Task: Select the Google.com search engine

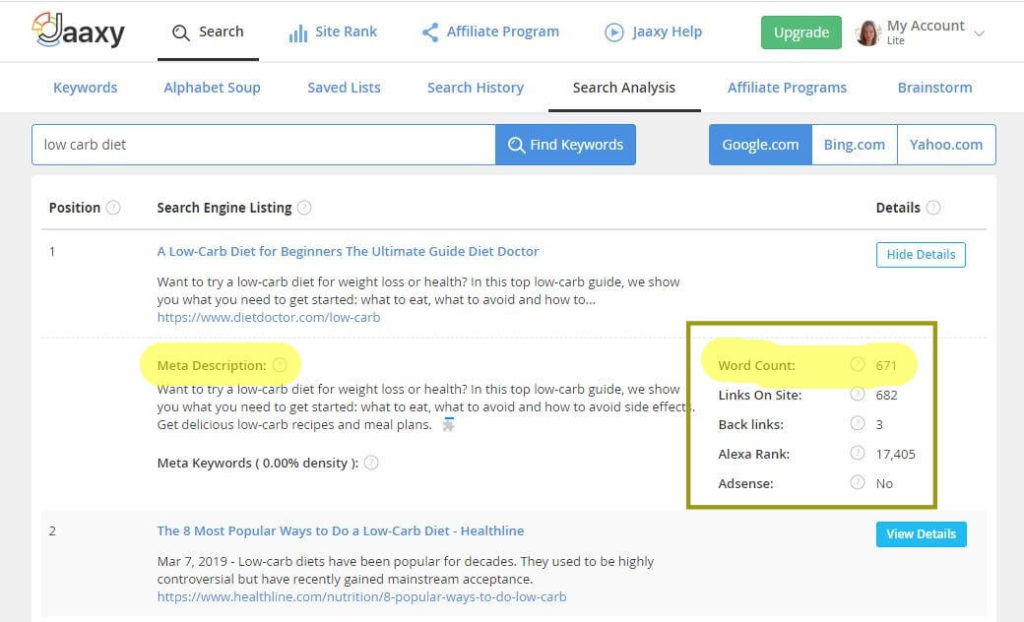Action: point(760,144)
